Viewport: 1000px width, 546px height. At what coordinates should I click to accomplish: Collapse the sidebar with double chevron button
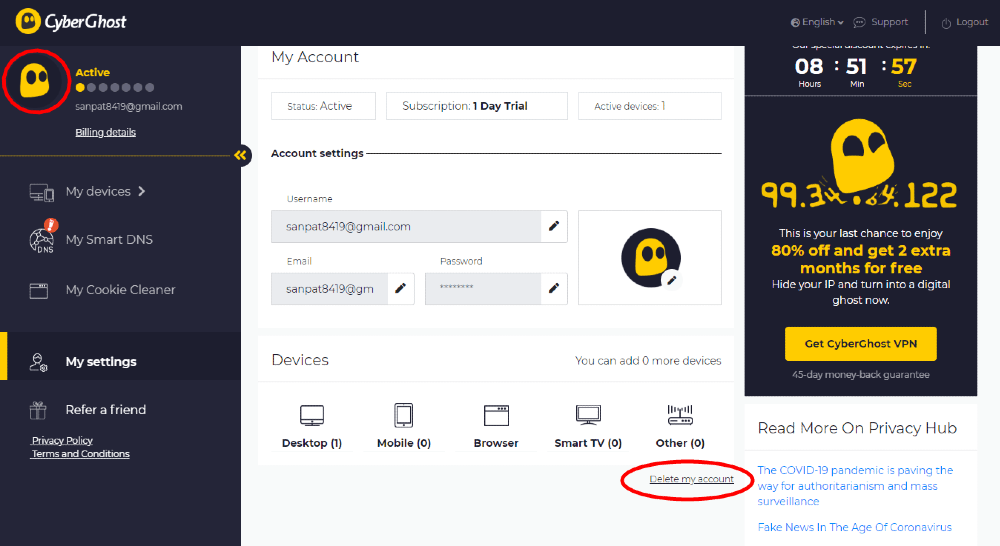[x=240, y=155]
